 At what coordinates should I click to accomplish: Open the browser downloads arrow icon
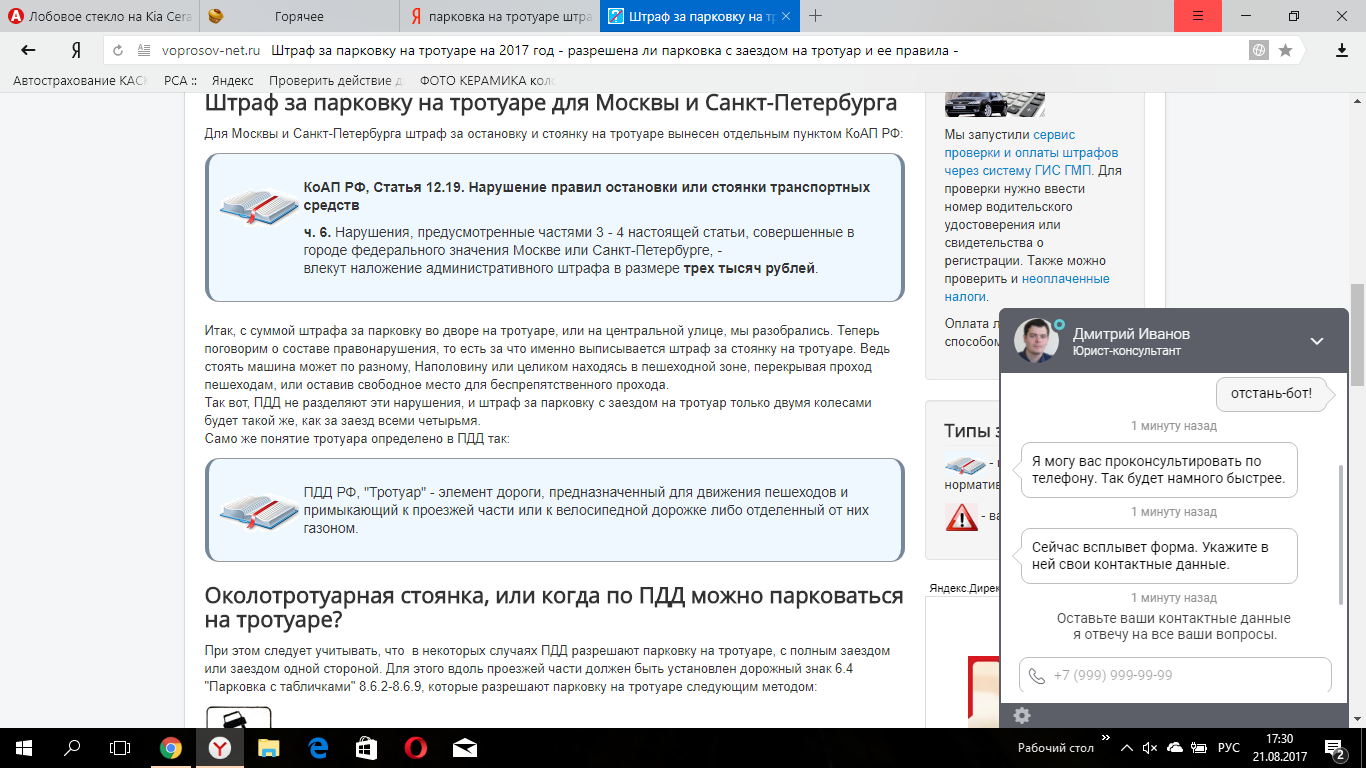coord(1341,51)
